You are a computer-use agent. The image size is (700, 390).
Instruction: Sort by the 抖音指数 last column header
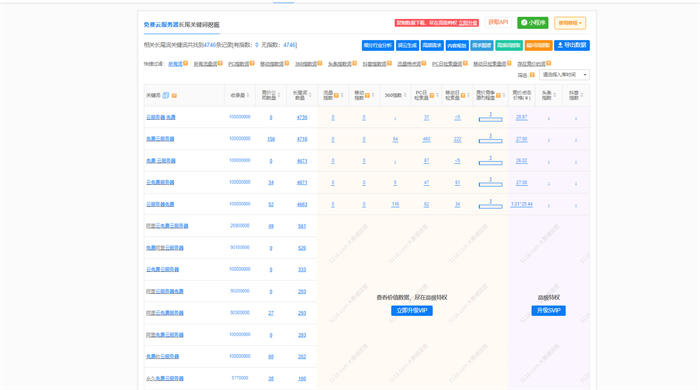(x=576, y=95)
